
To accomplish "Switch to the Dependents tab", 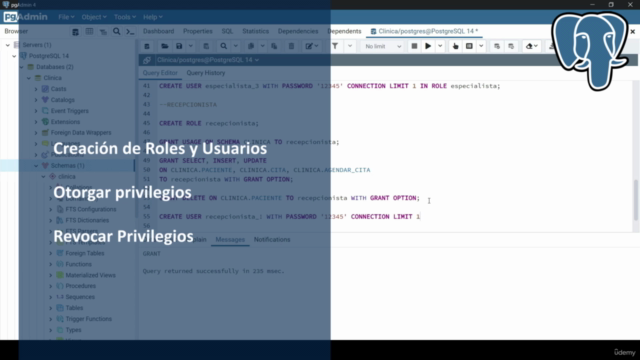I will [x=344, y=31].
